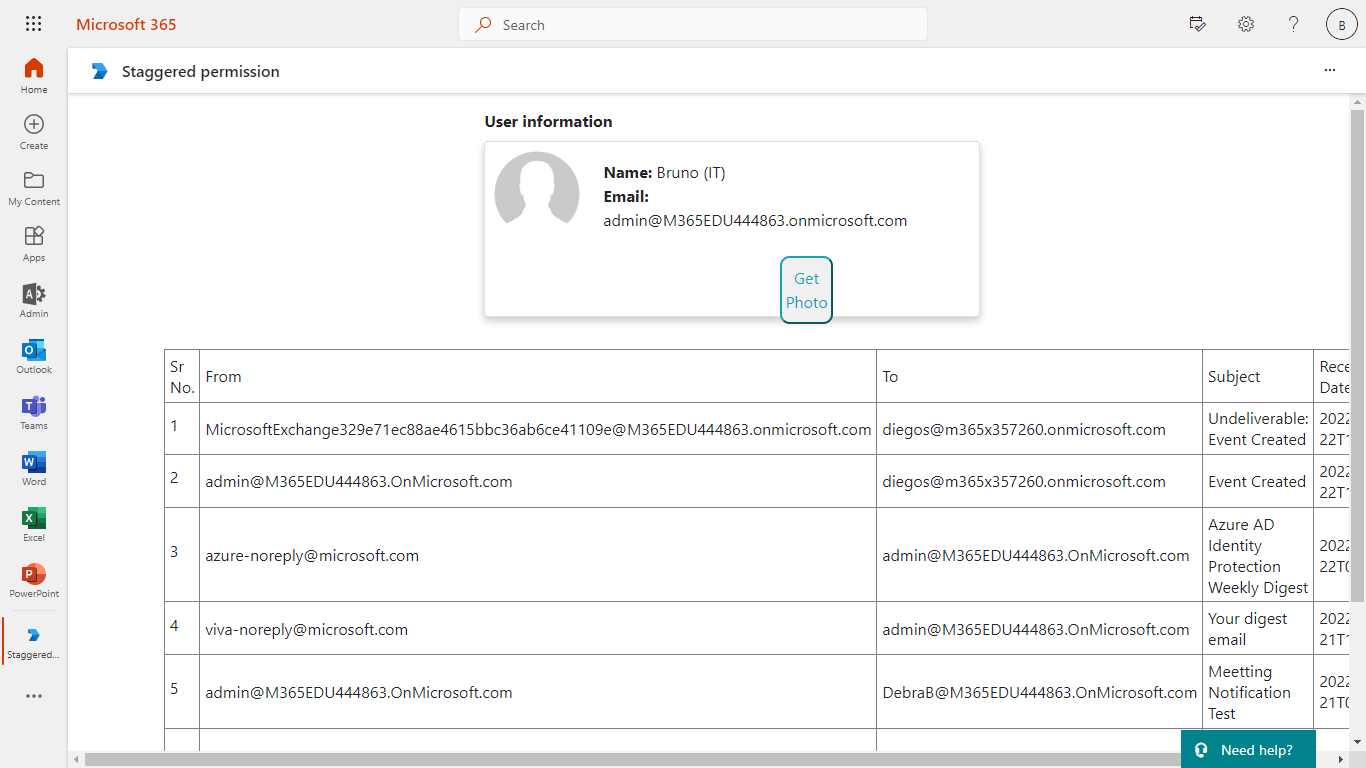The width and height of the screenshot is (1366, 768).
Task: Click the row 2 'Event Created' subject cell
Action: [1258, 481]
